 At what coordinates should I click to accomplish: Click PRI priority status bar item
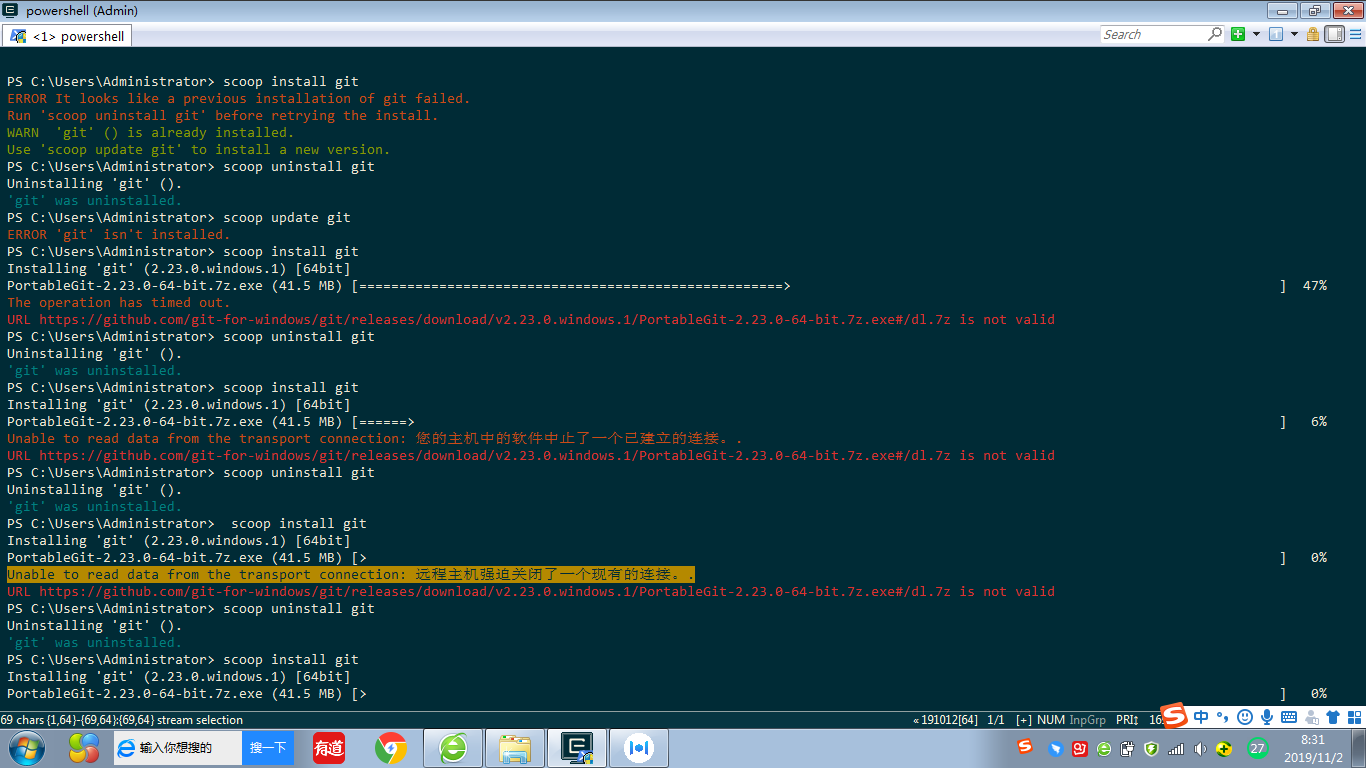[x=1127, y=720]
